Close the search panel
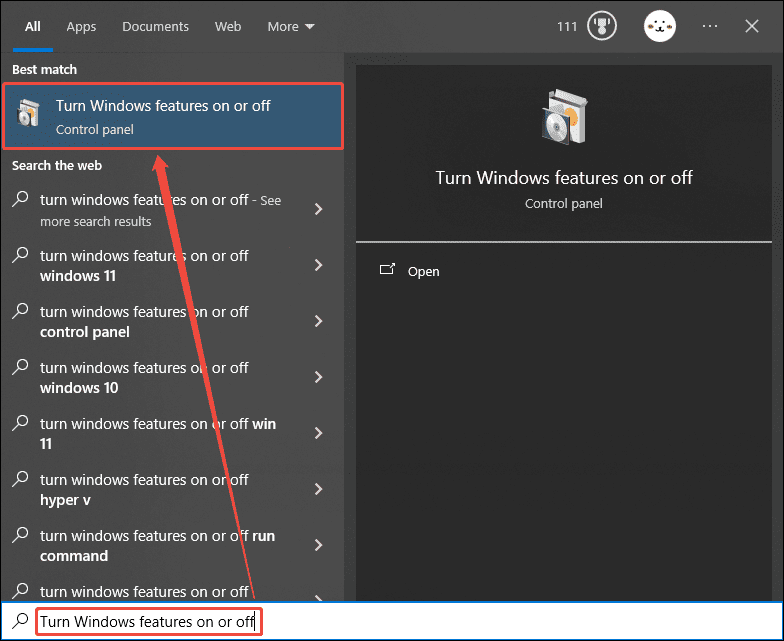Viewport: 784px width, 641px height. pos(752,26)
